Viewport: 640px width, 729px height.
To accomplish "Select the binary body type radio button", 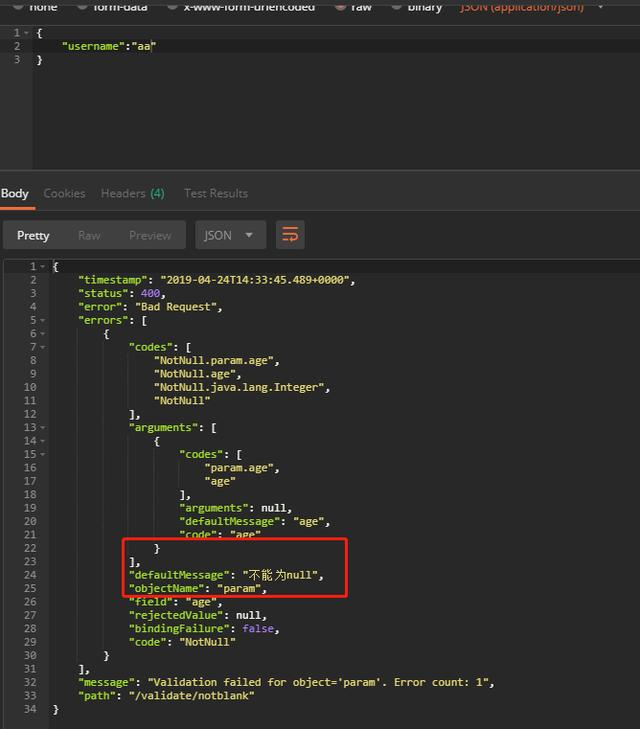I will (398, 6).
